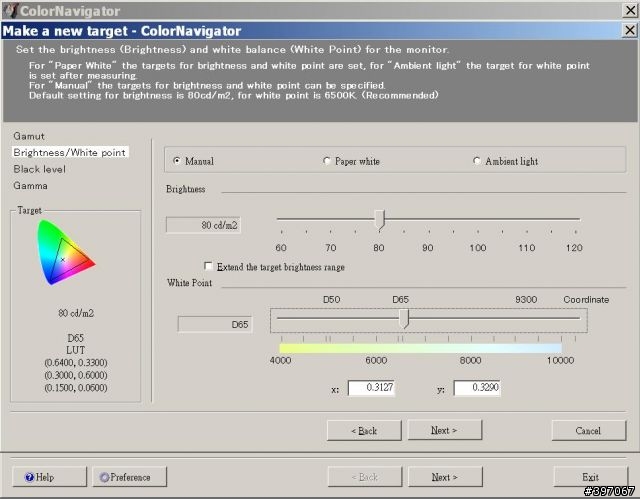Click the x coordinate field 0.3127

371,387
